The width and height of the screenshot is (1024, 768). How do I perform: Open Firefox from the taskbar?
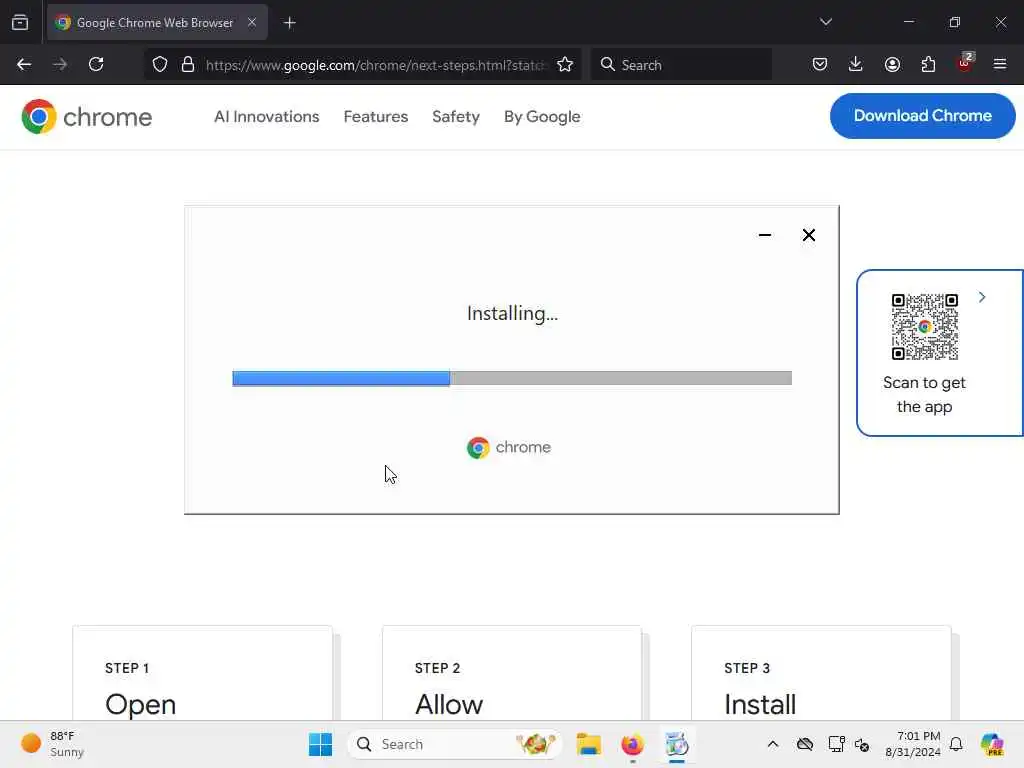[632, 744]
